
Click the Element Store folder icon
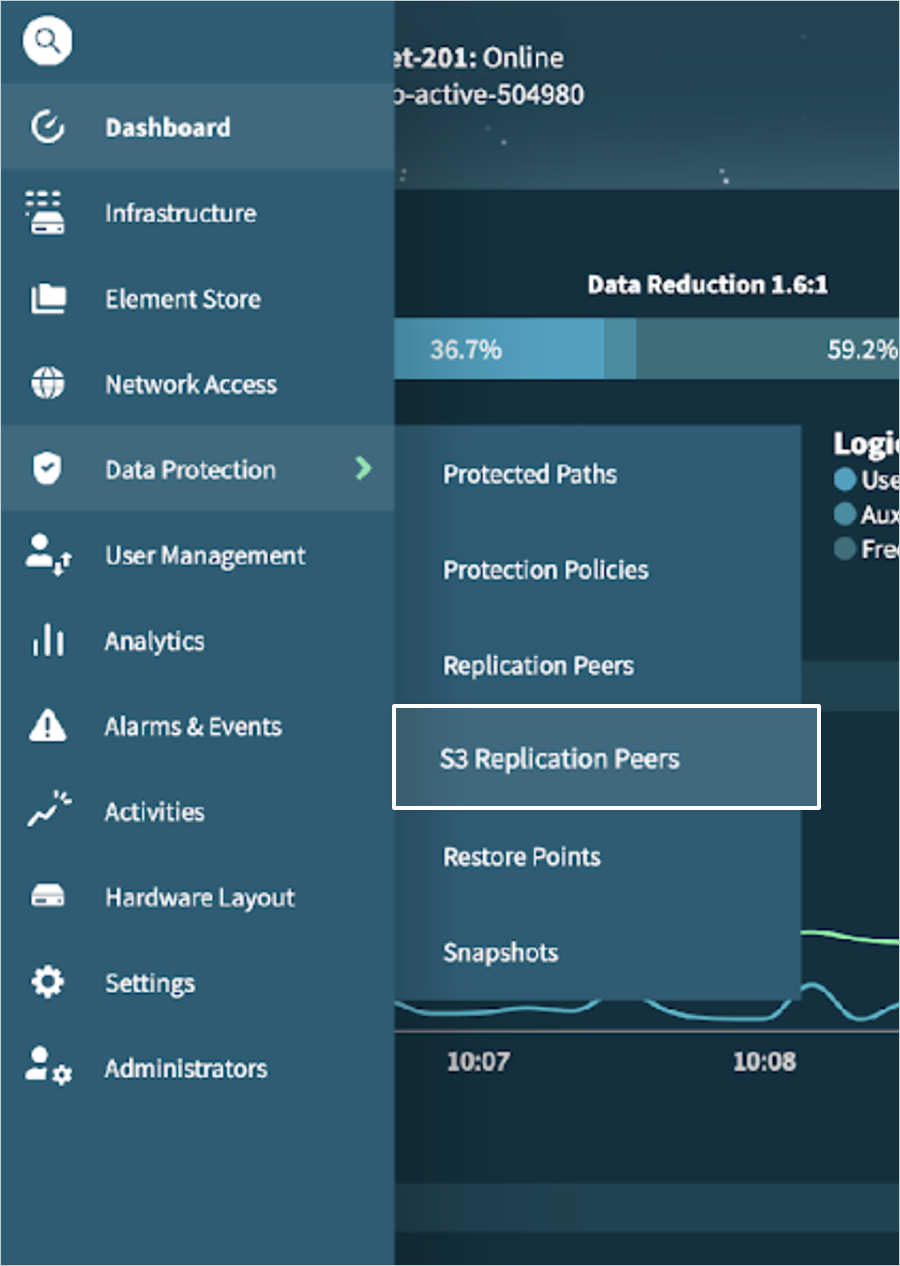[x=48, y=298]
